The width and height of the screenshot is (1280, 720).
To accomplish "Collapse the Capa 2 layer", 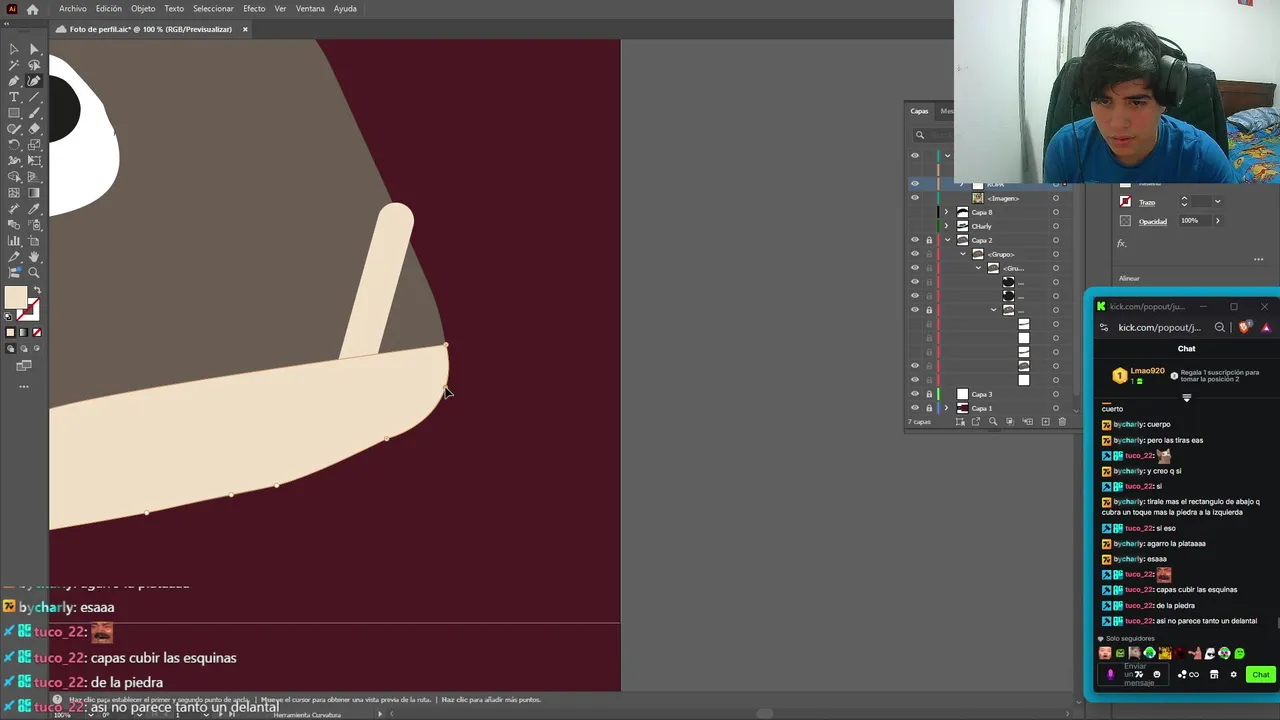I will click(x=947, y=240).
